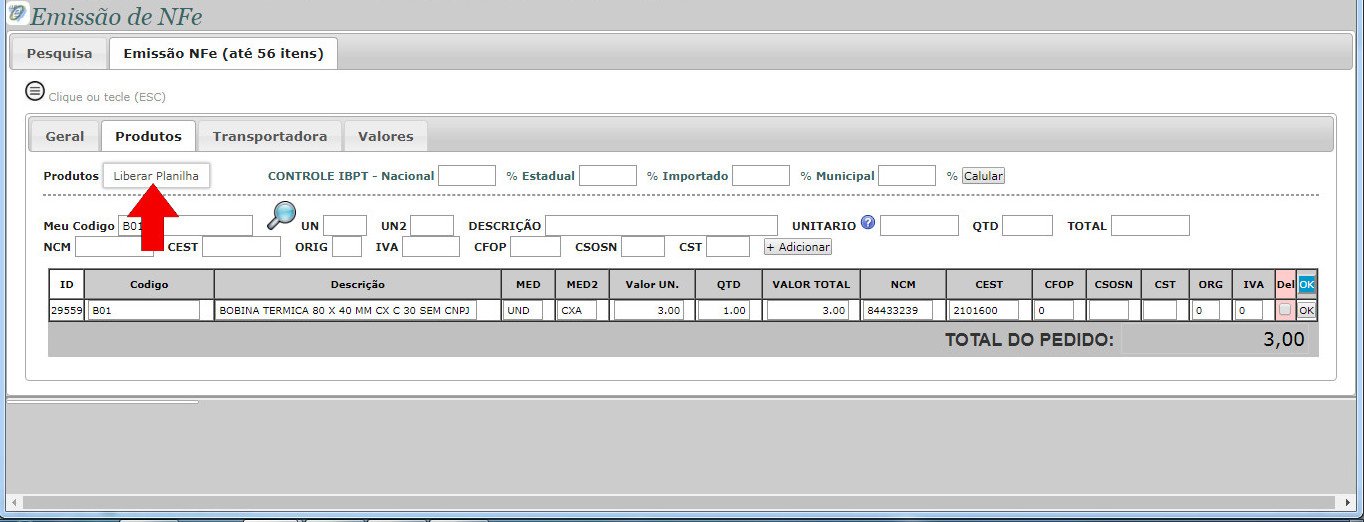The height and width of the screenshot is (522, 1364).
Task: Select the CFOP entry field above the table
Action: [535, 247]
